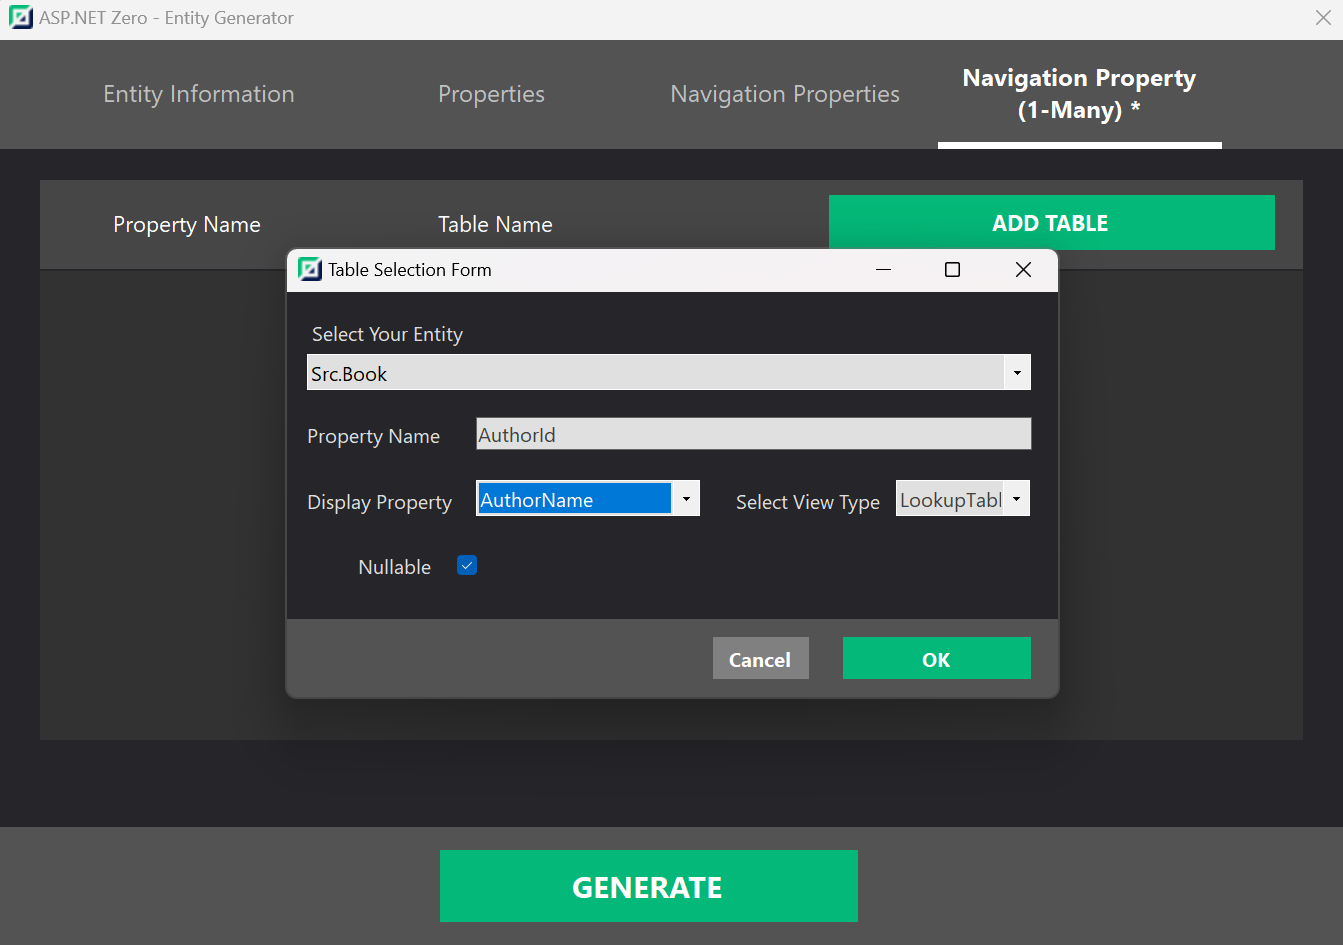Viewport: 1343px width, 945px height.
Task: Click the Cancel button in the dialog
Action: [760, 659]
